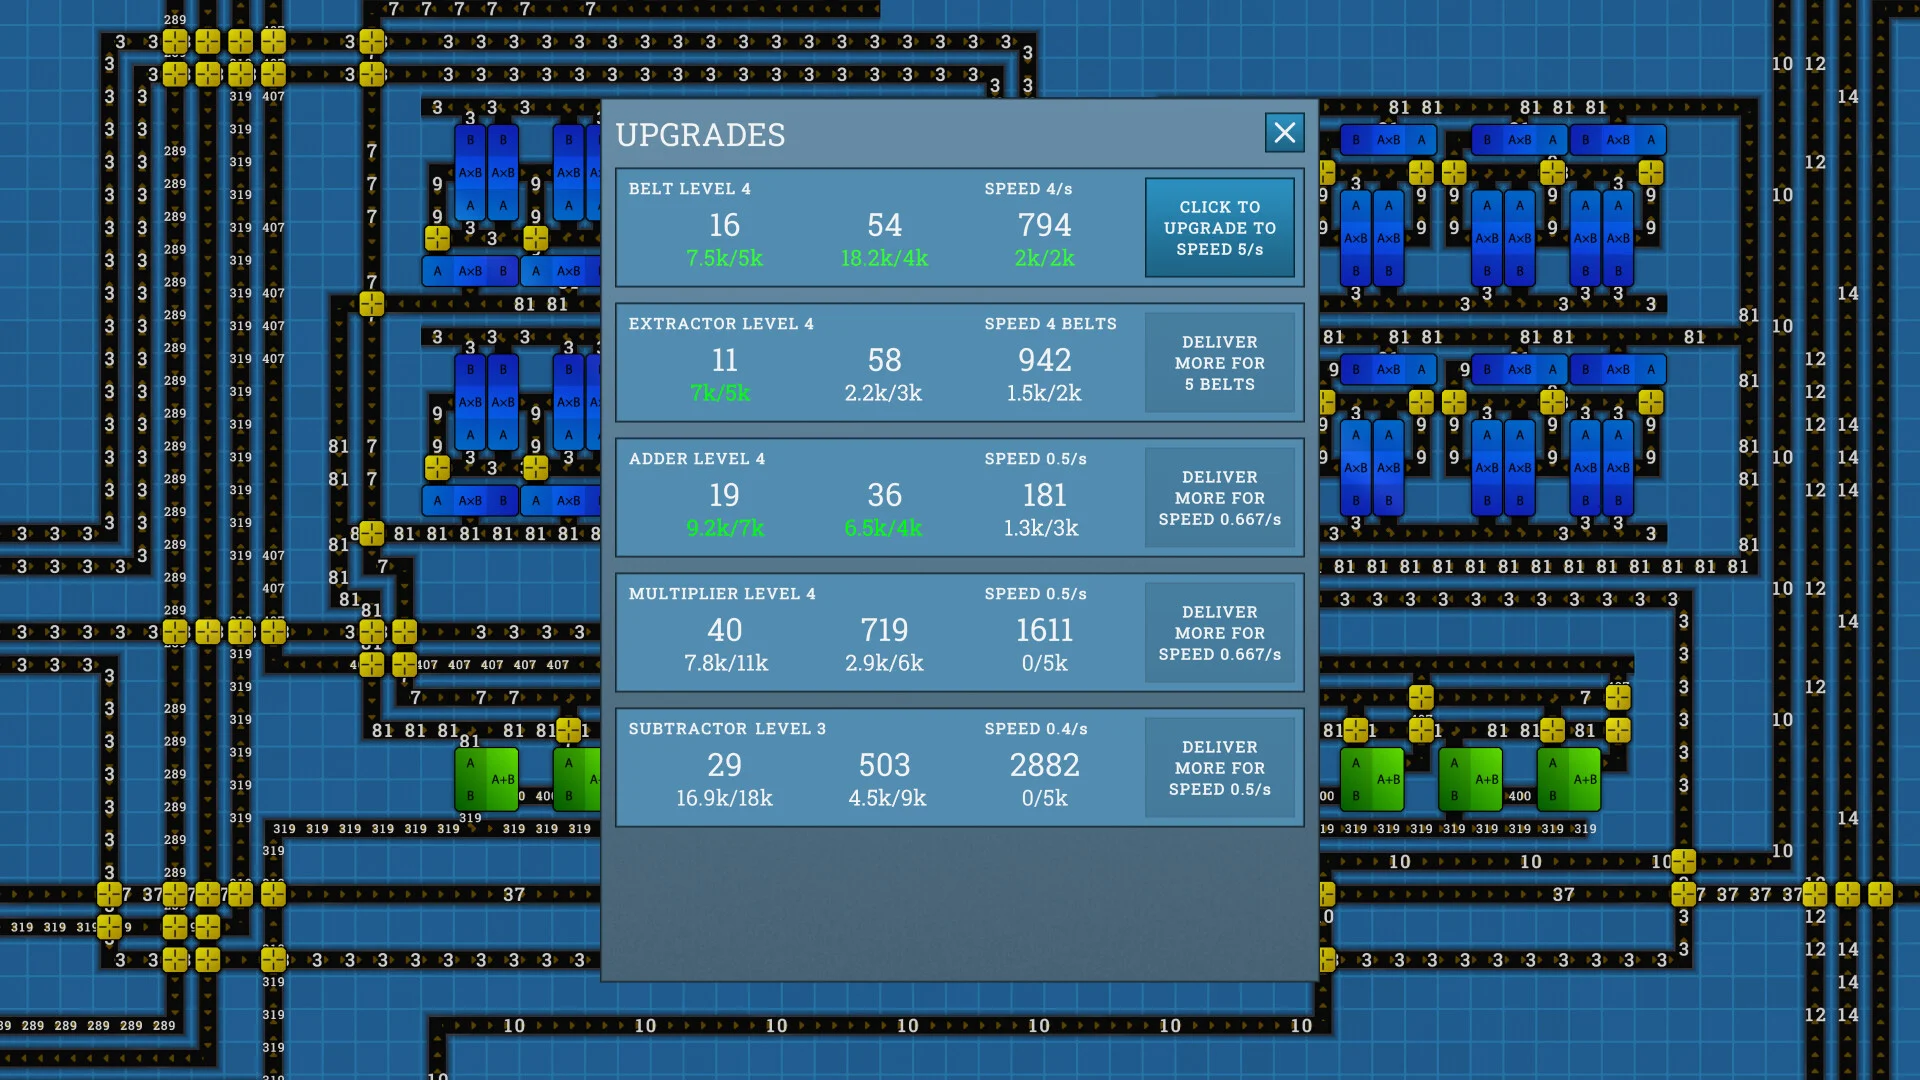Click Deliver More For 5 Belts

tap(1219, 363)
